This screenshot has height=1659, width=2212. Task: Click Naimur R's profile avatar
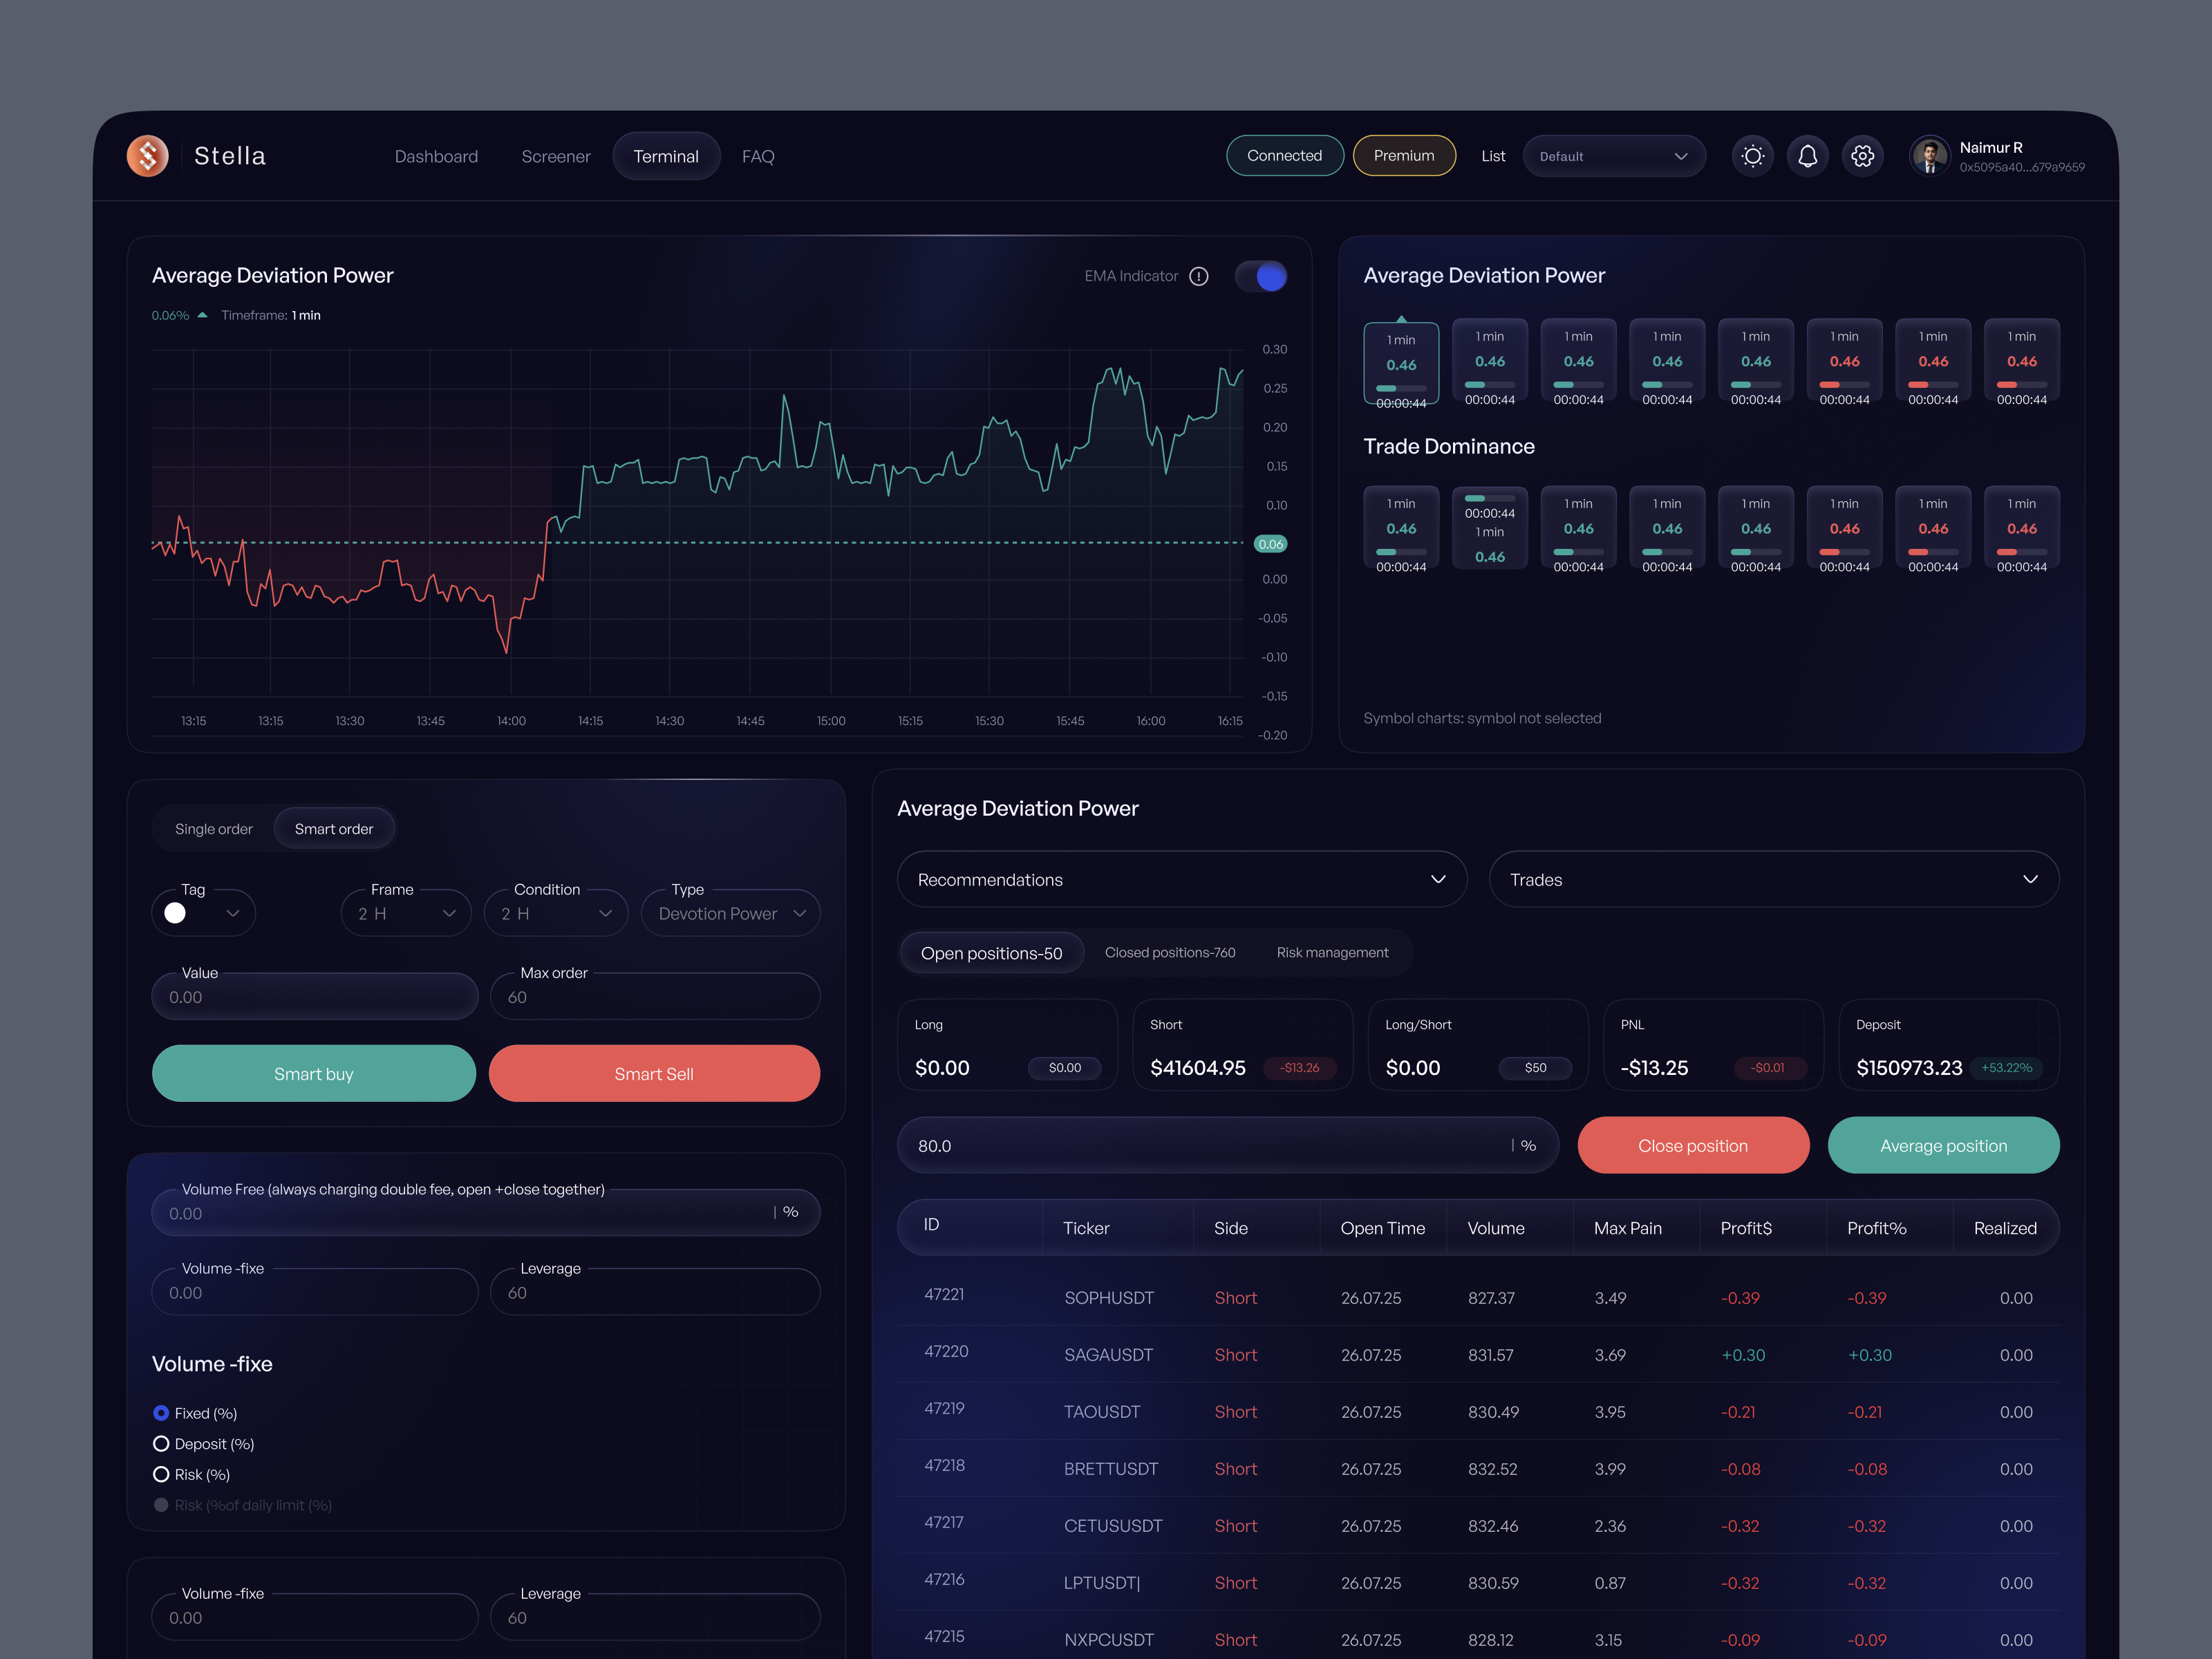click(x=1929, y=155)
